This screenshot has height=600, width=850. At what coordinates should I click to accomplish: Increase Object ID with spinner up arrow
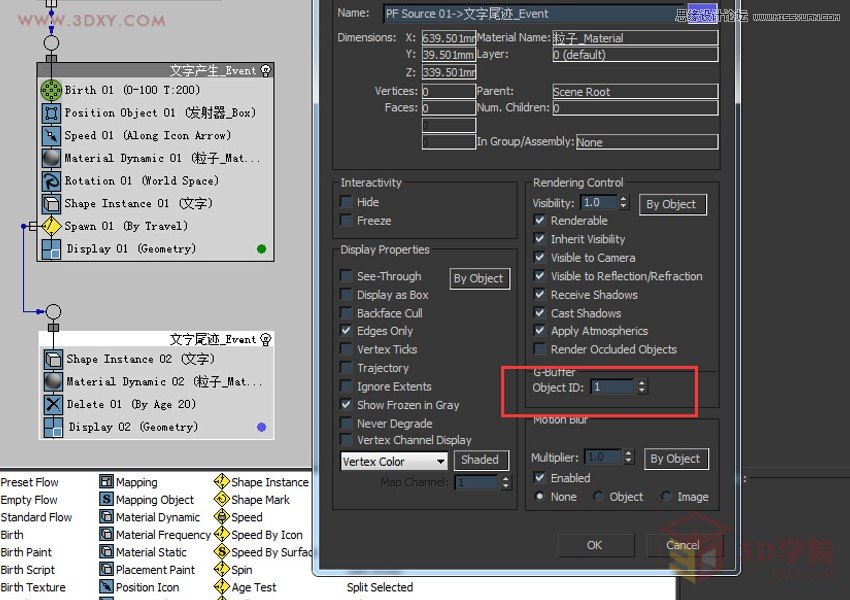(x=642, y=383)
